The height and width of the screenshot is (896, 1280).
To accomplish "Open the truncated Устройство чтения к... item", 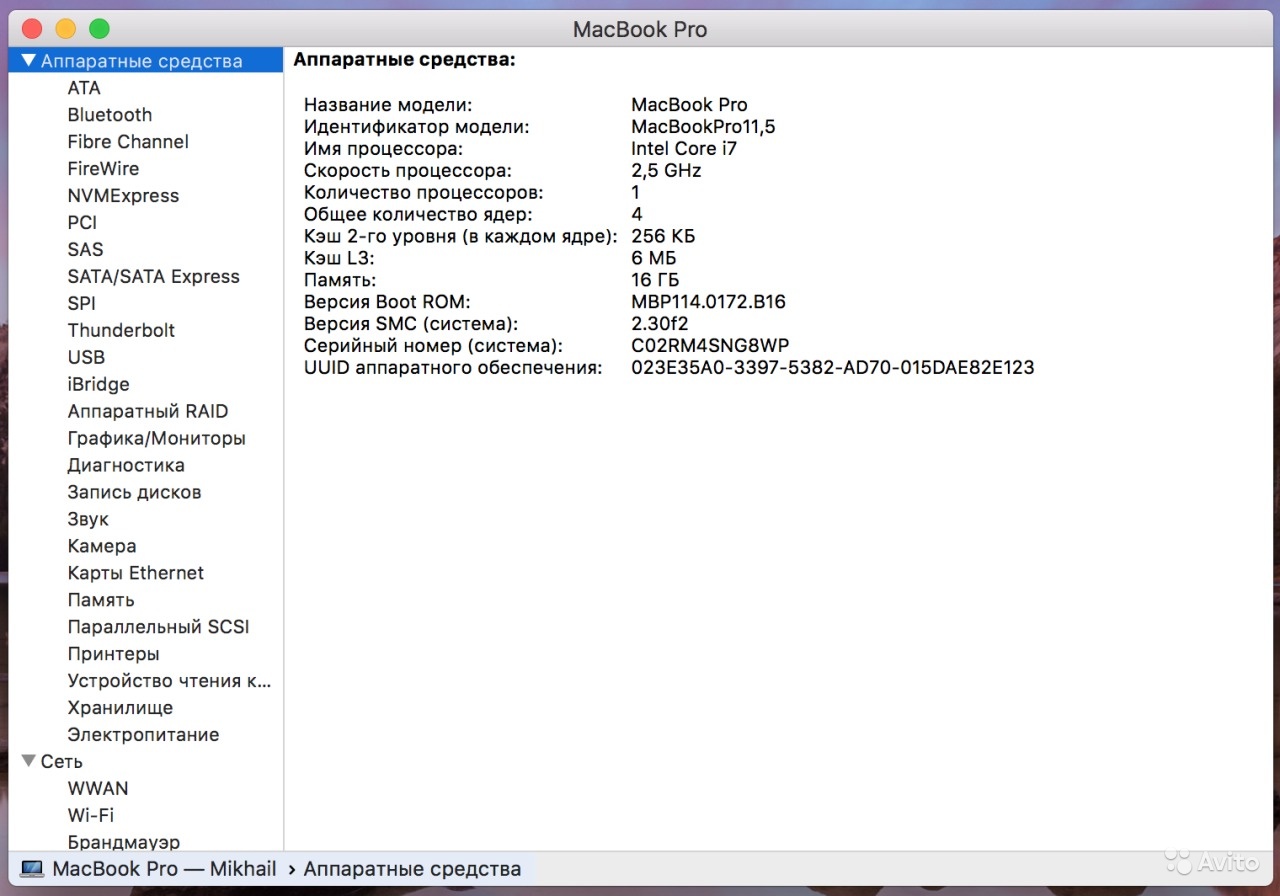I will (x=169, y=682).
